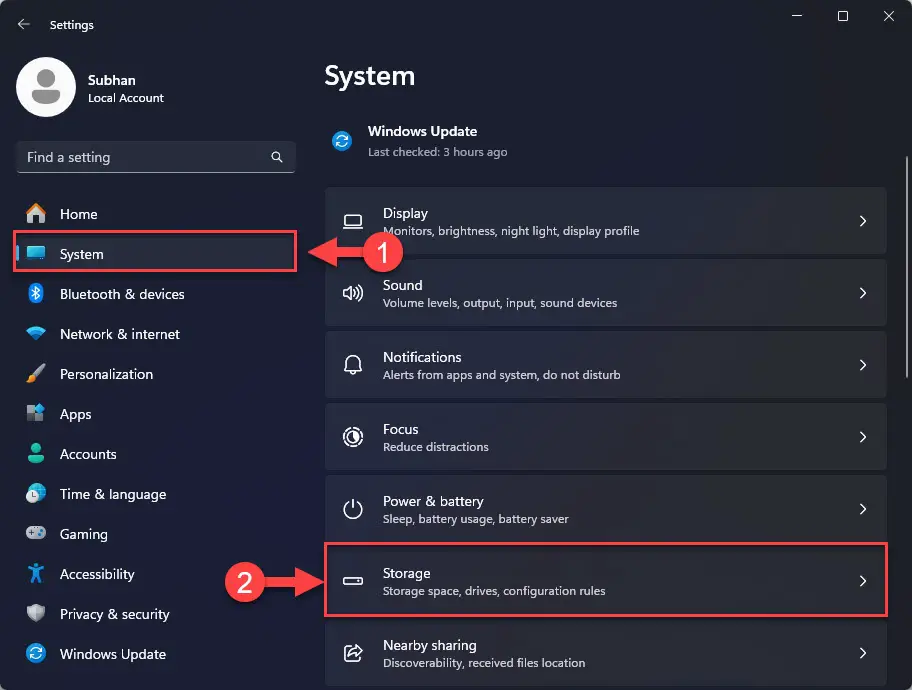Click the user profile avatar picture
This screenshot has width=912, height=690.
tap(46, 87)
